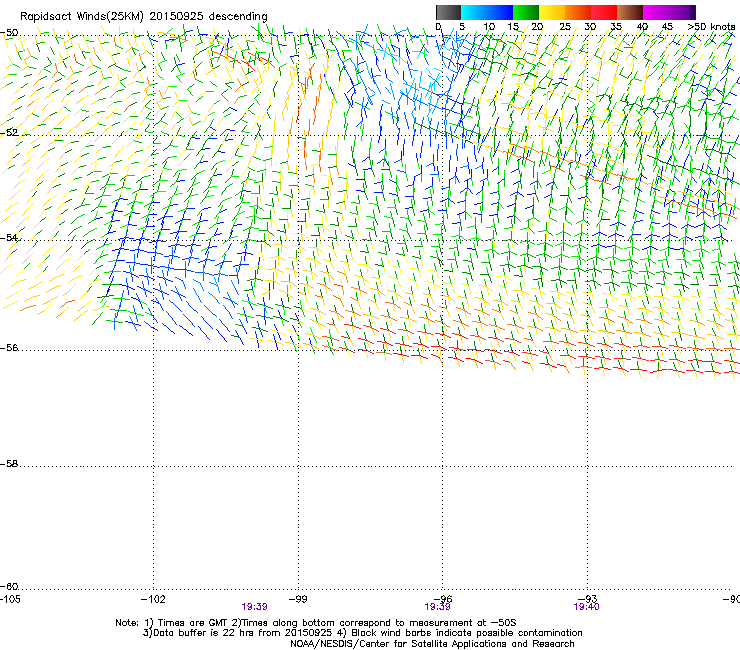Click the '45' label under the color scale
This screenshot has width=740, height=650.
667,26
